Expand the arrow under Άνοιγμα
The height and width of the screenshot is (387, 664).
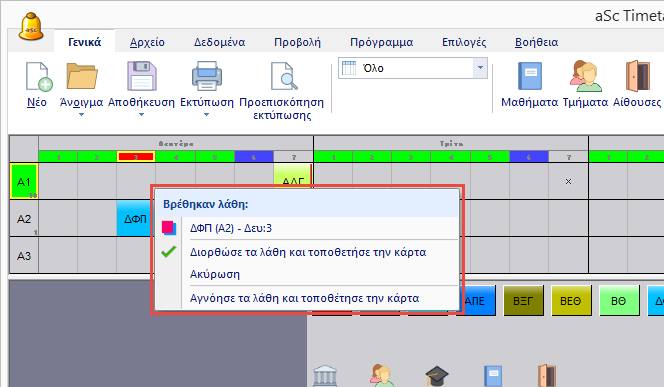pyautogui.click(x=81, y=115)
